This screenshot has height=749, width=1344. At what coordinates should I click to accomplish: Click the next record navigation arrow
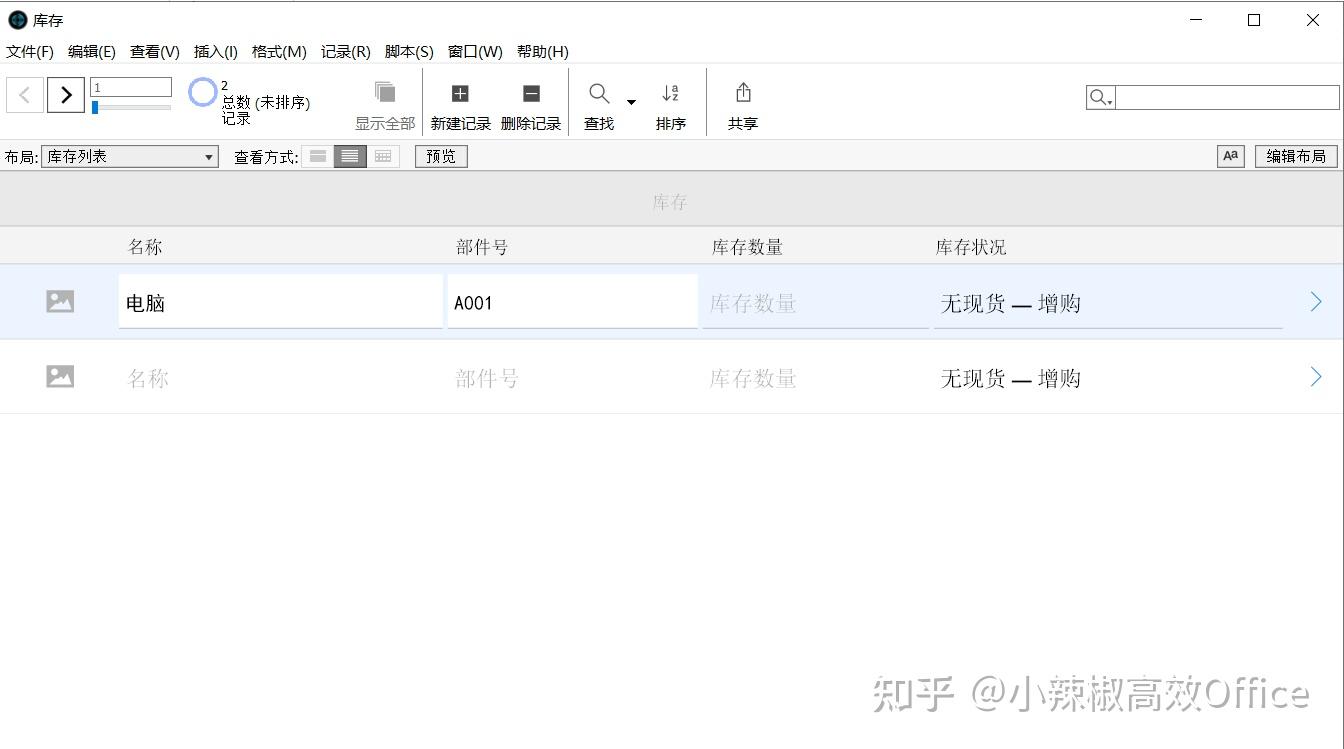65,94
